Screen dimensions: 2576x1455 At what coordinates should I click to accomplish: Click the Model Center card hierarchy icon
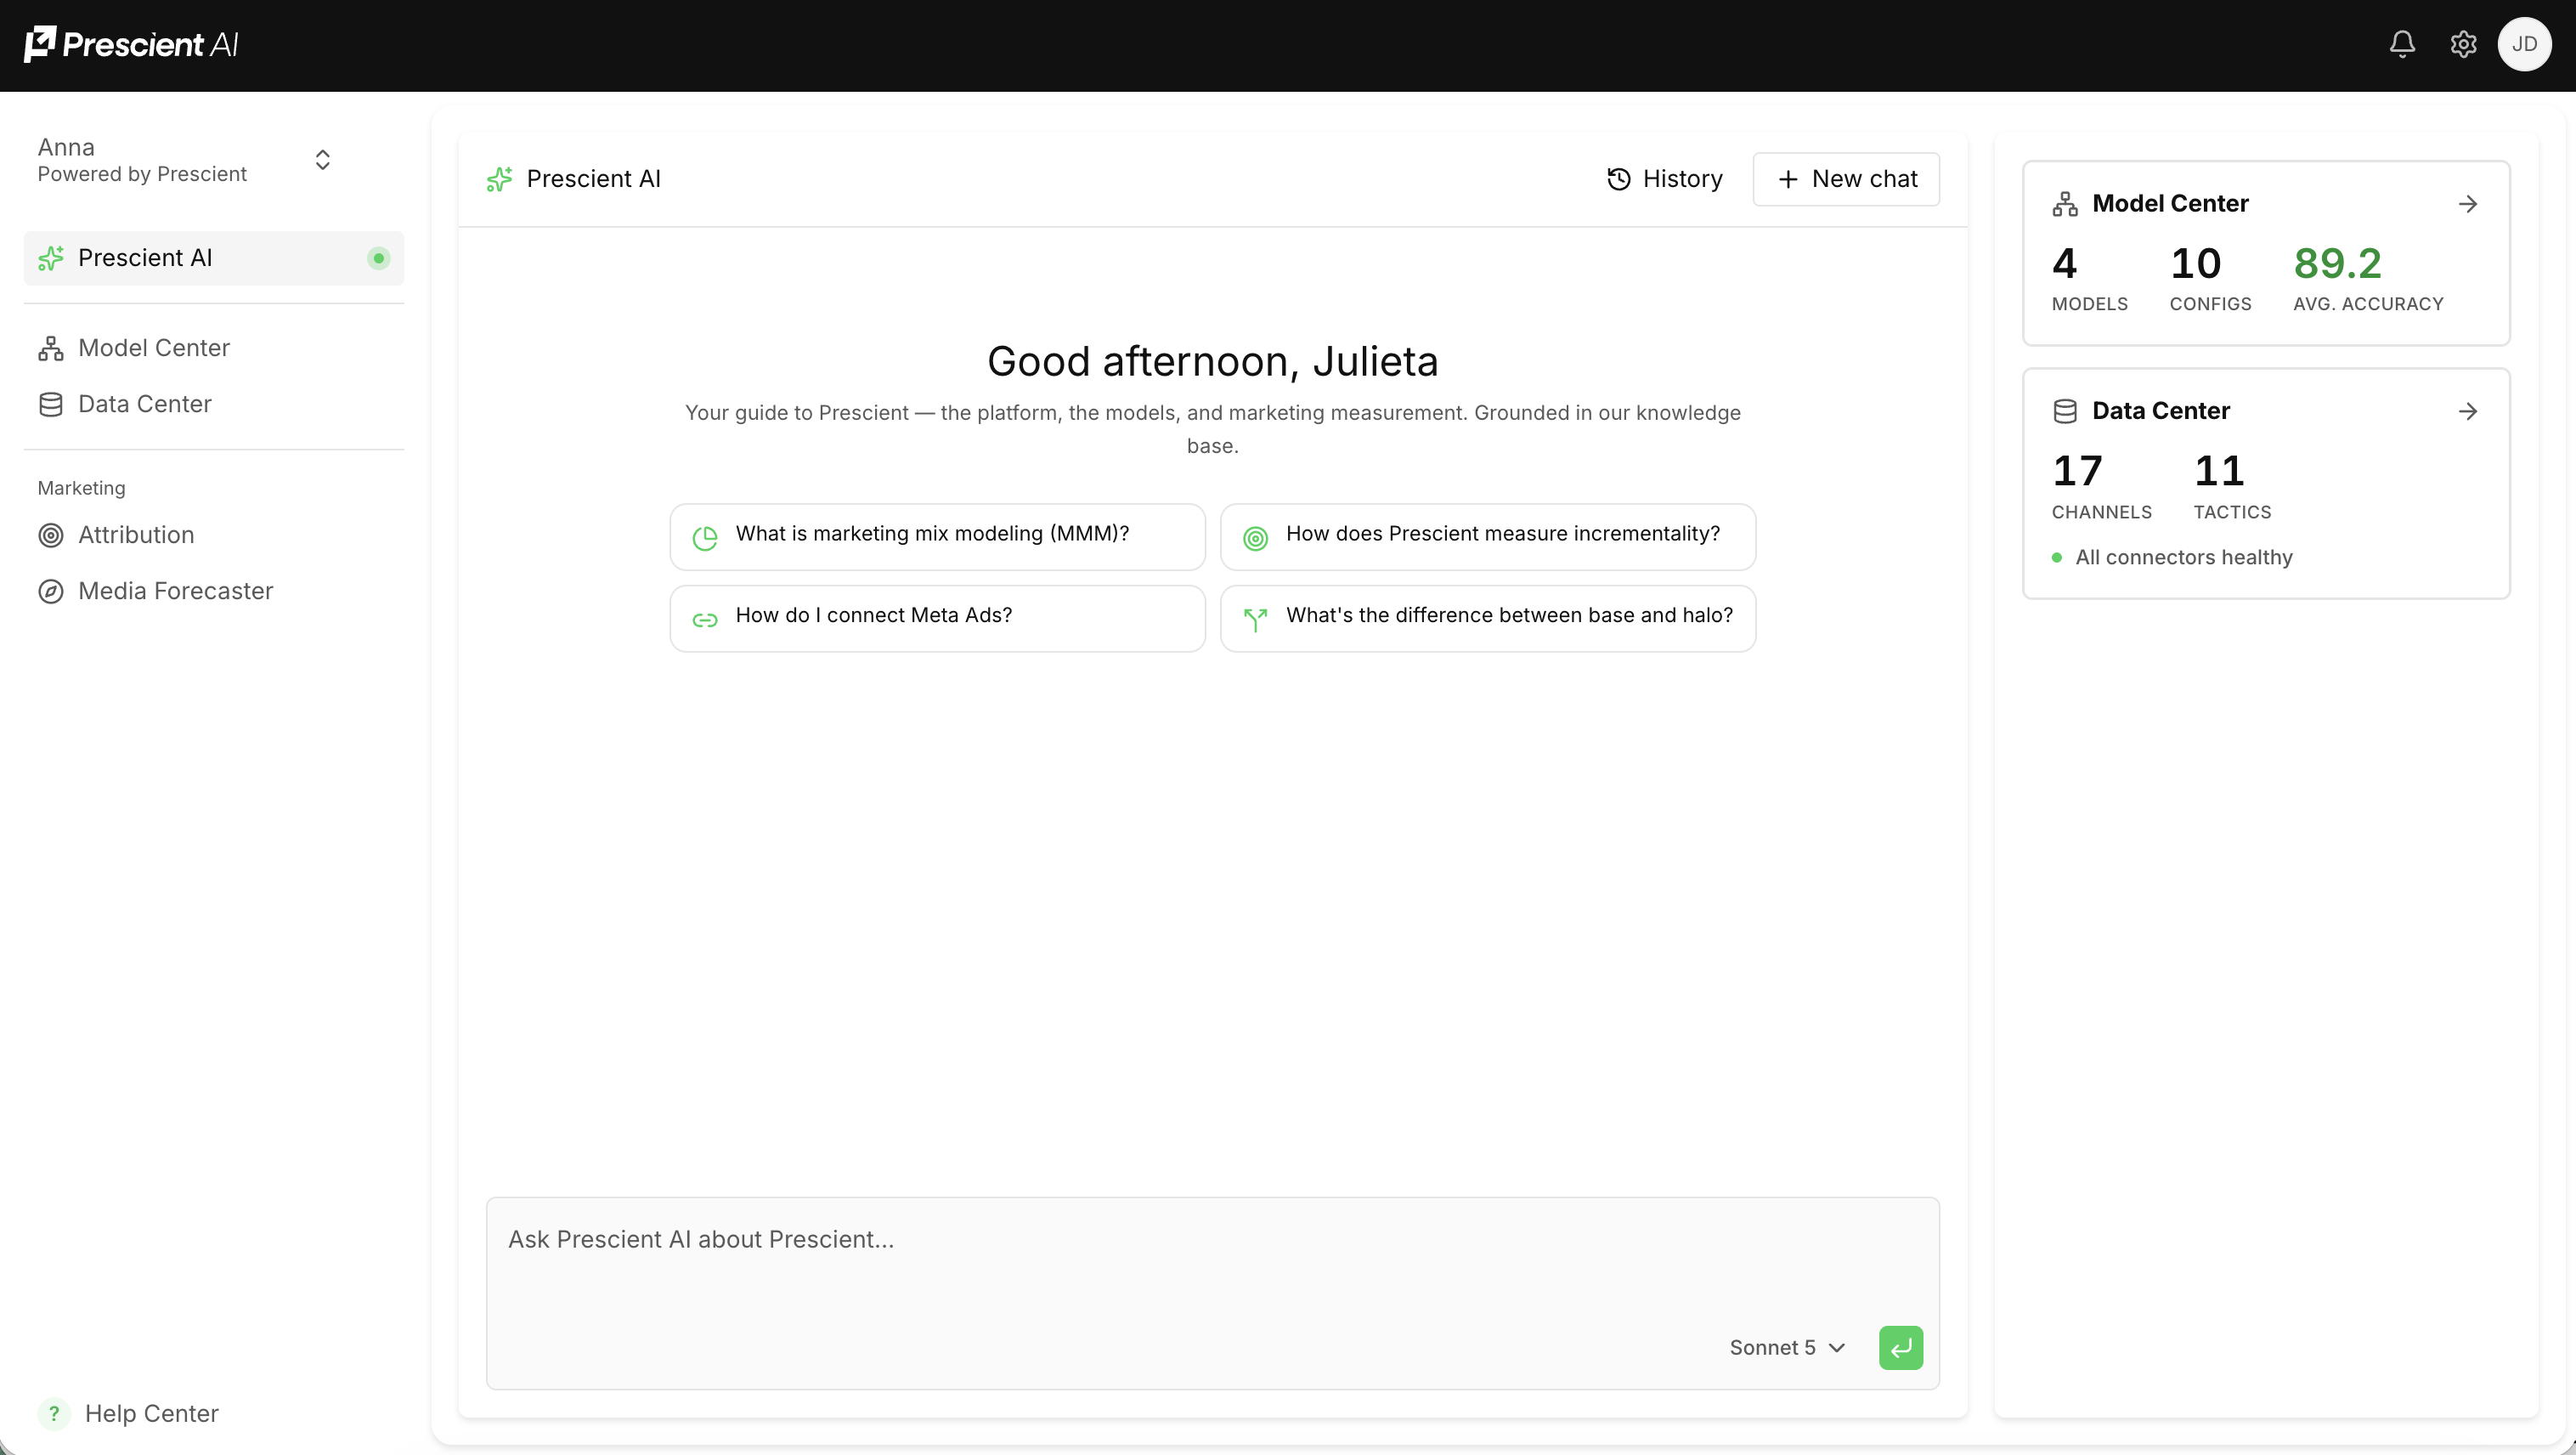pyautogui.click(x=2065, y=204)
